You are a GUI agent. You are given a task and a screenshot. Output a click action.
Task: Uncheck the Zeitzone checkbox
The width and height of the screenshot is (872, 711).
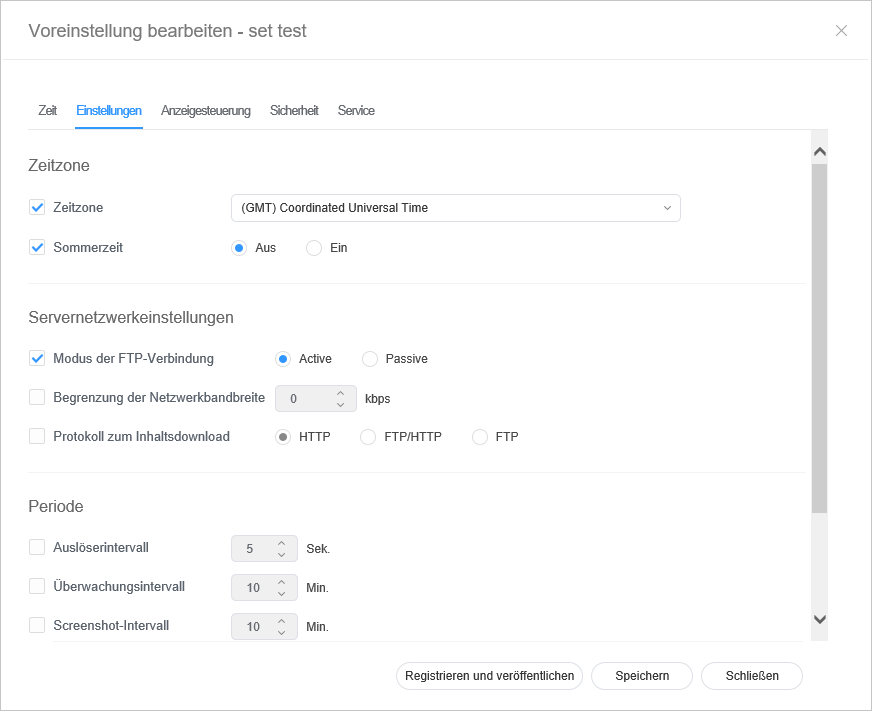(x=38, y=208)
